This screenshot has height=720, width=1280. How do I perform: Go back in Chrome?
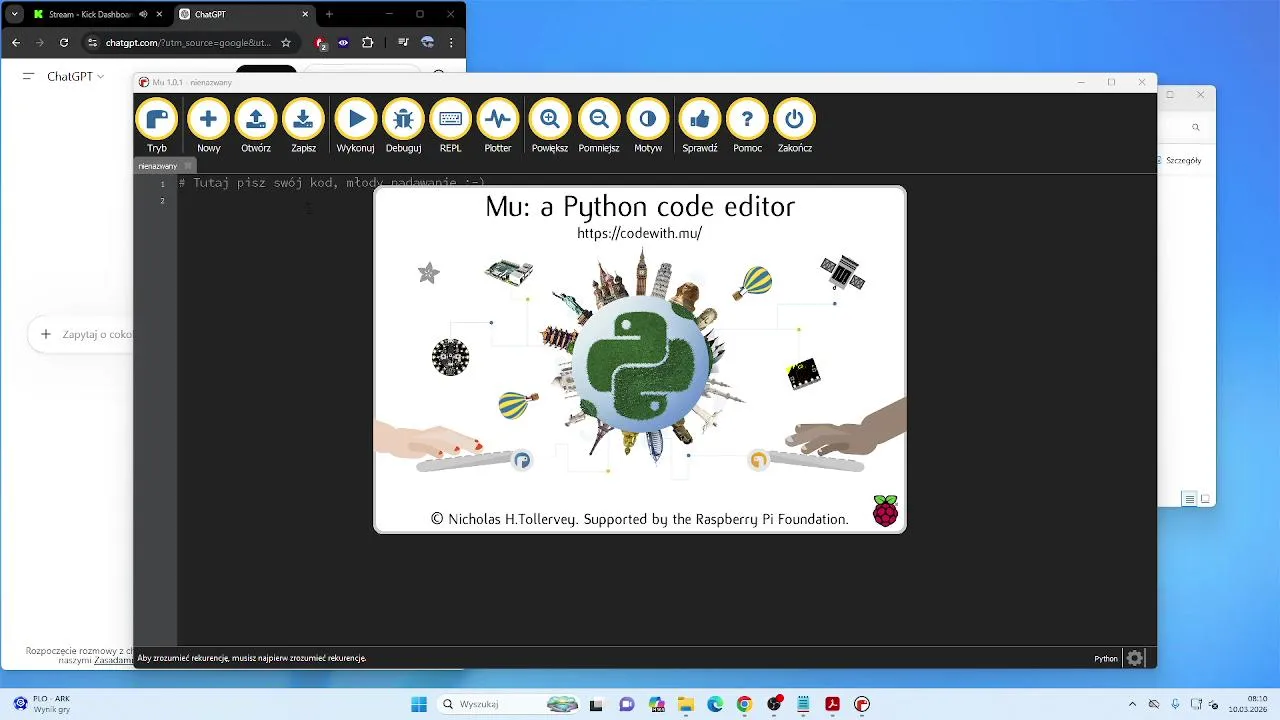click(x=15, y=43)
